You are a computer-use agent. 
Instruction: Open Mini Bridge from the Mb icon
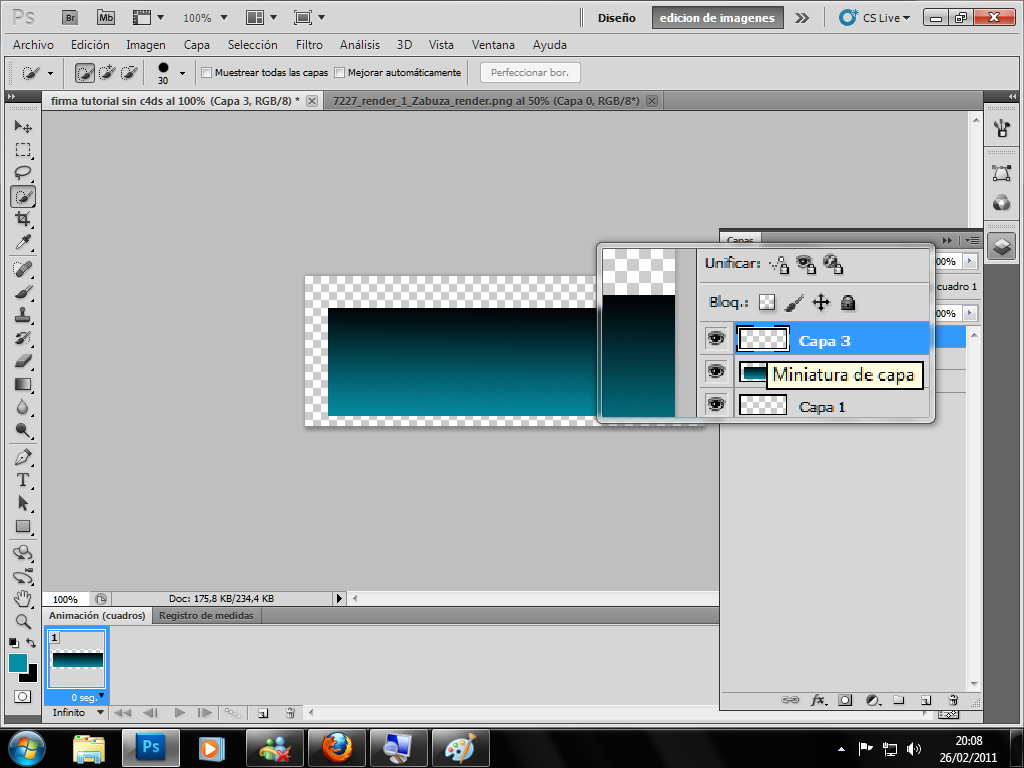click(106, 18)
